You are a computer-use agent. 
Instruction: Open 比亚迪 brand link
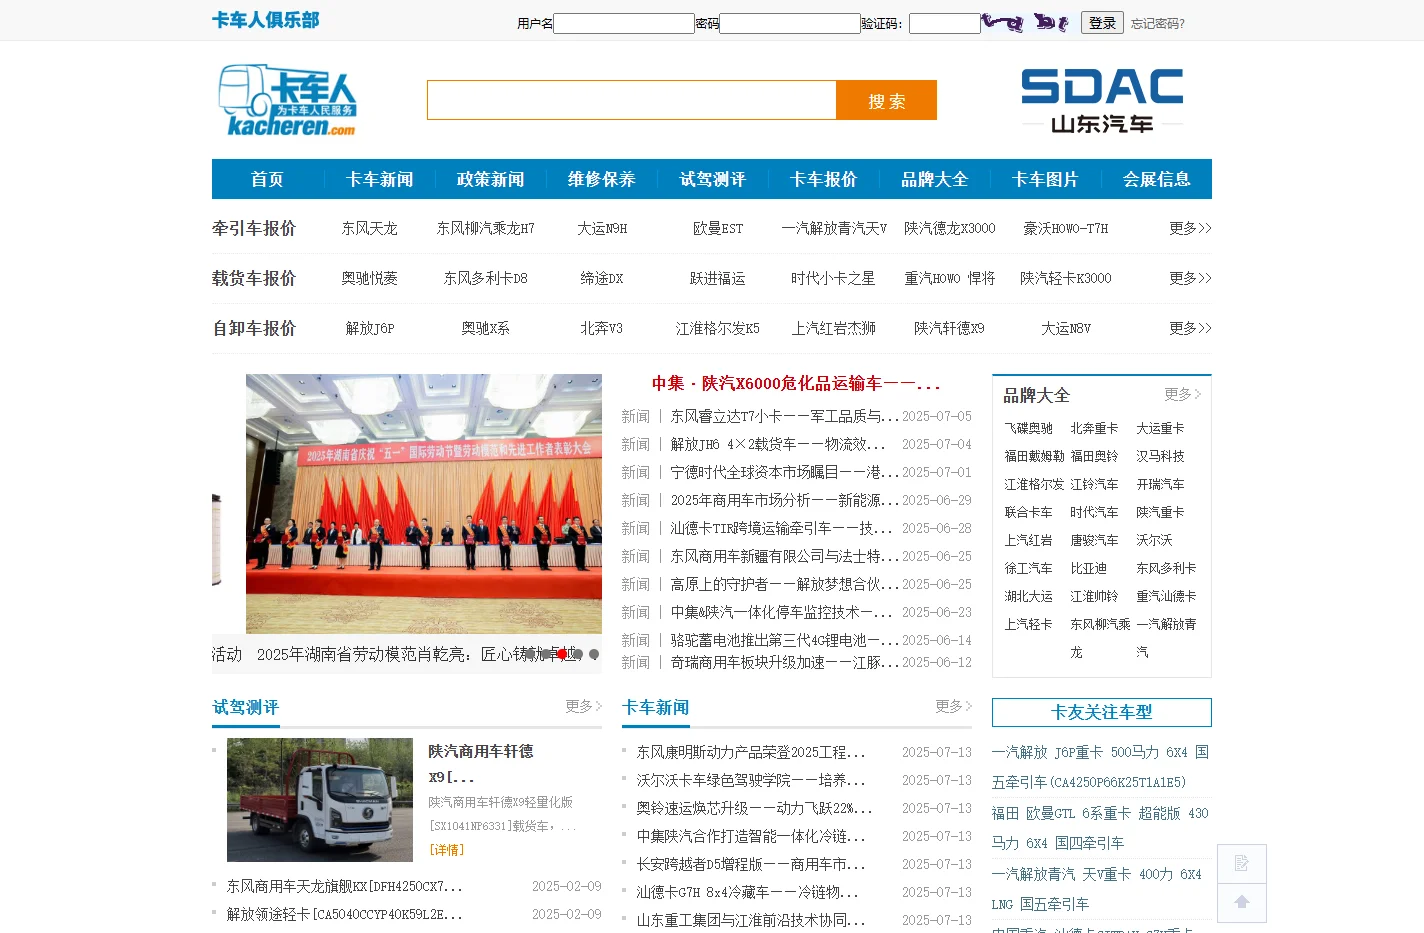coord(1089,568)
